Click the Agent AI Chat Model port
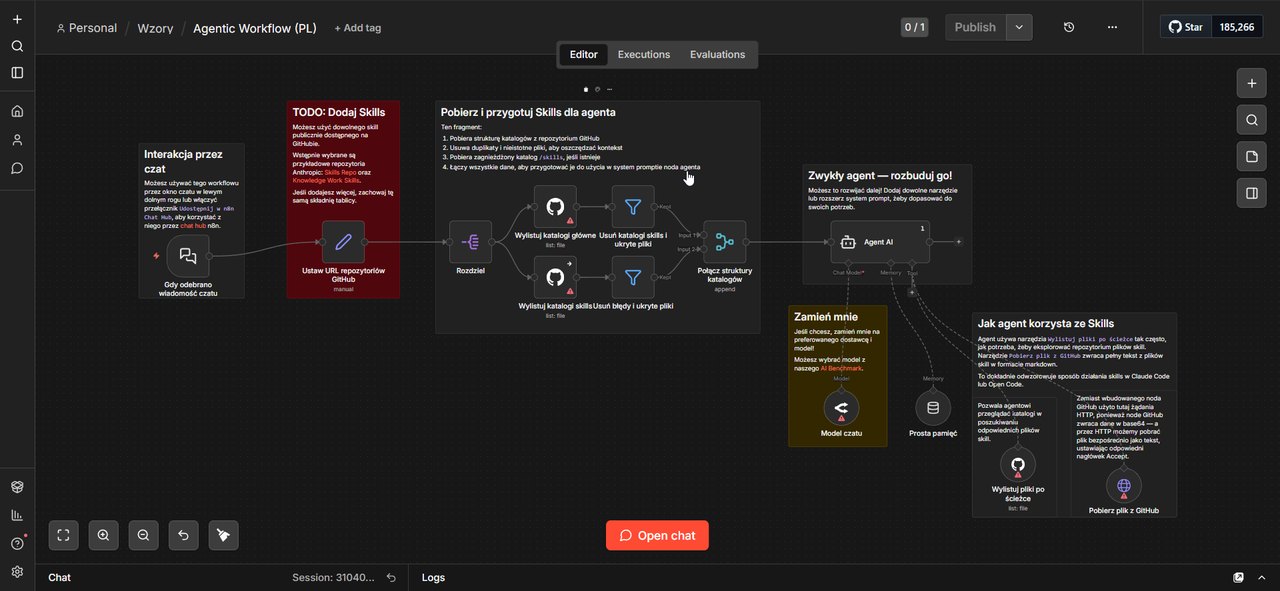 click(x=847, y=263)
